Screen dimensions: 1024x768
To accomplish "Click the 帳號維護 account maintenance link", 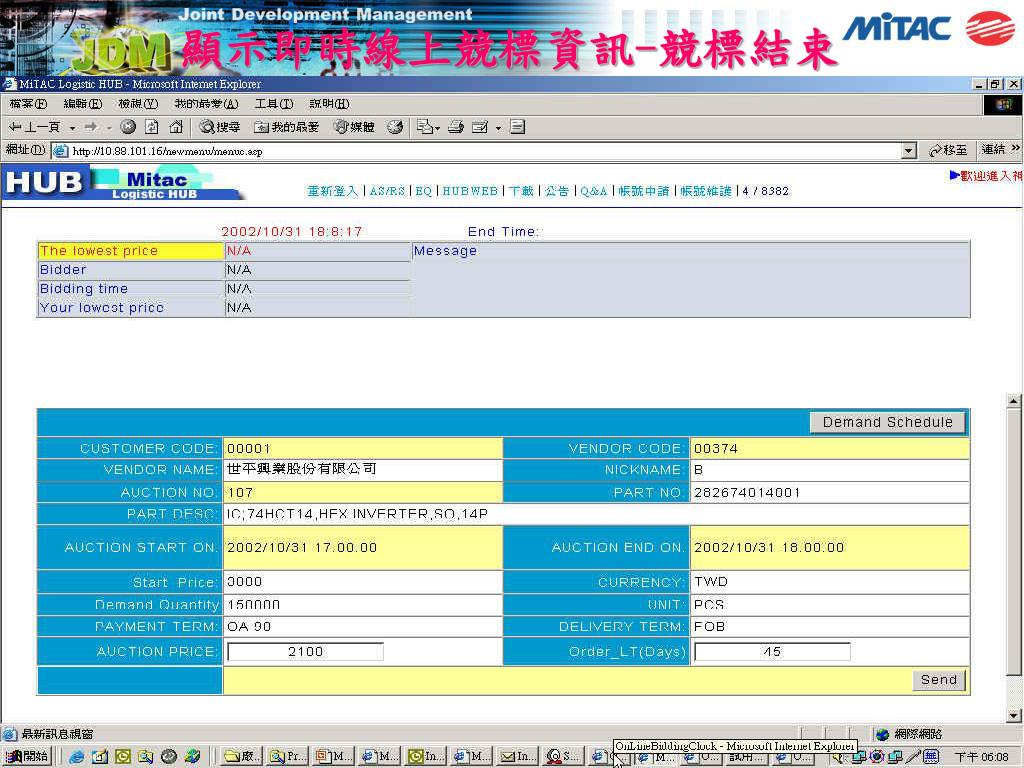I will (706, 191).
